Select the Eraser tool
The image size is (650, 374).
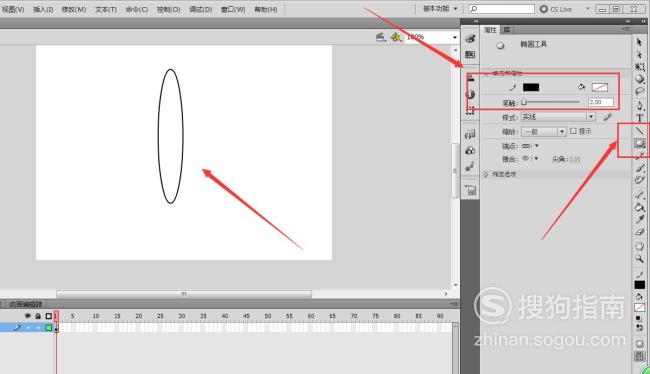[x=640, y=233]
